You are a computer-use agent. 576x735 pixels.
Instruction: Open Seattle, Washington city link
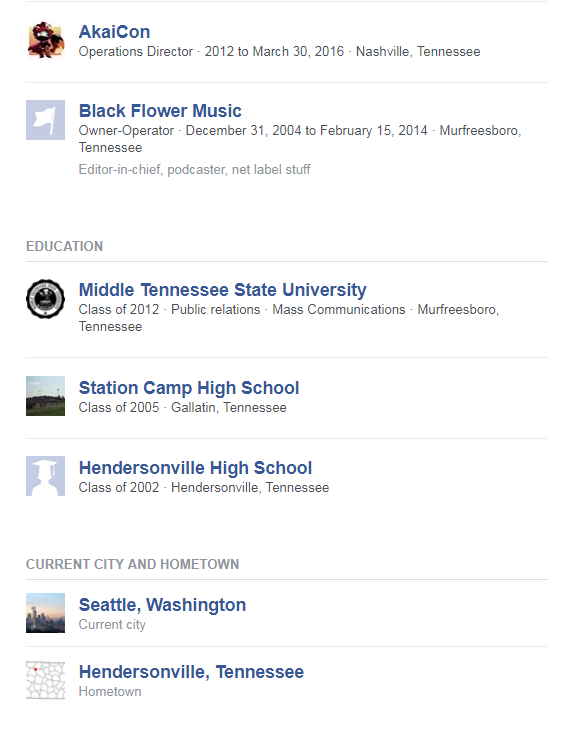pyautogui.click(x=162, y=605)
